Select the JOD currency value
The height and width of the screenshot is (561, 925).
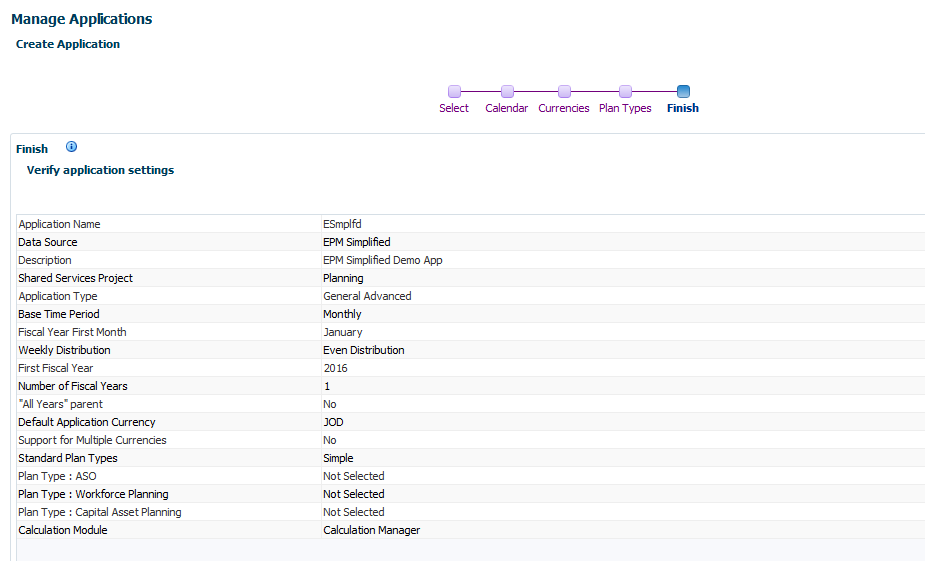tap(333, 422)
